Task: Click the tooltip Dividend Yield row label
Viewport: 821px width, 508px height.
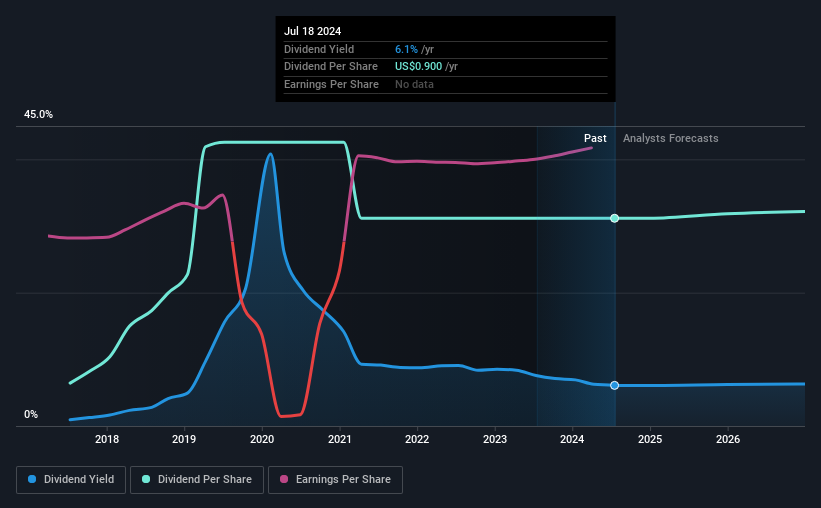Action: pyautogui.click(x=319, y=49)
